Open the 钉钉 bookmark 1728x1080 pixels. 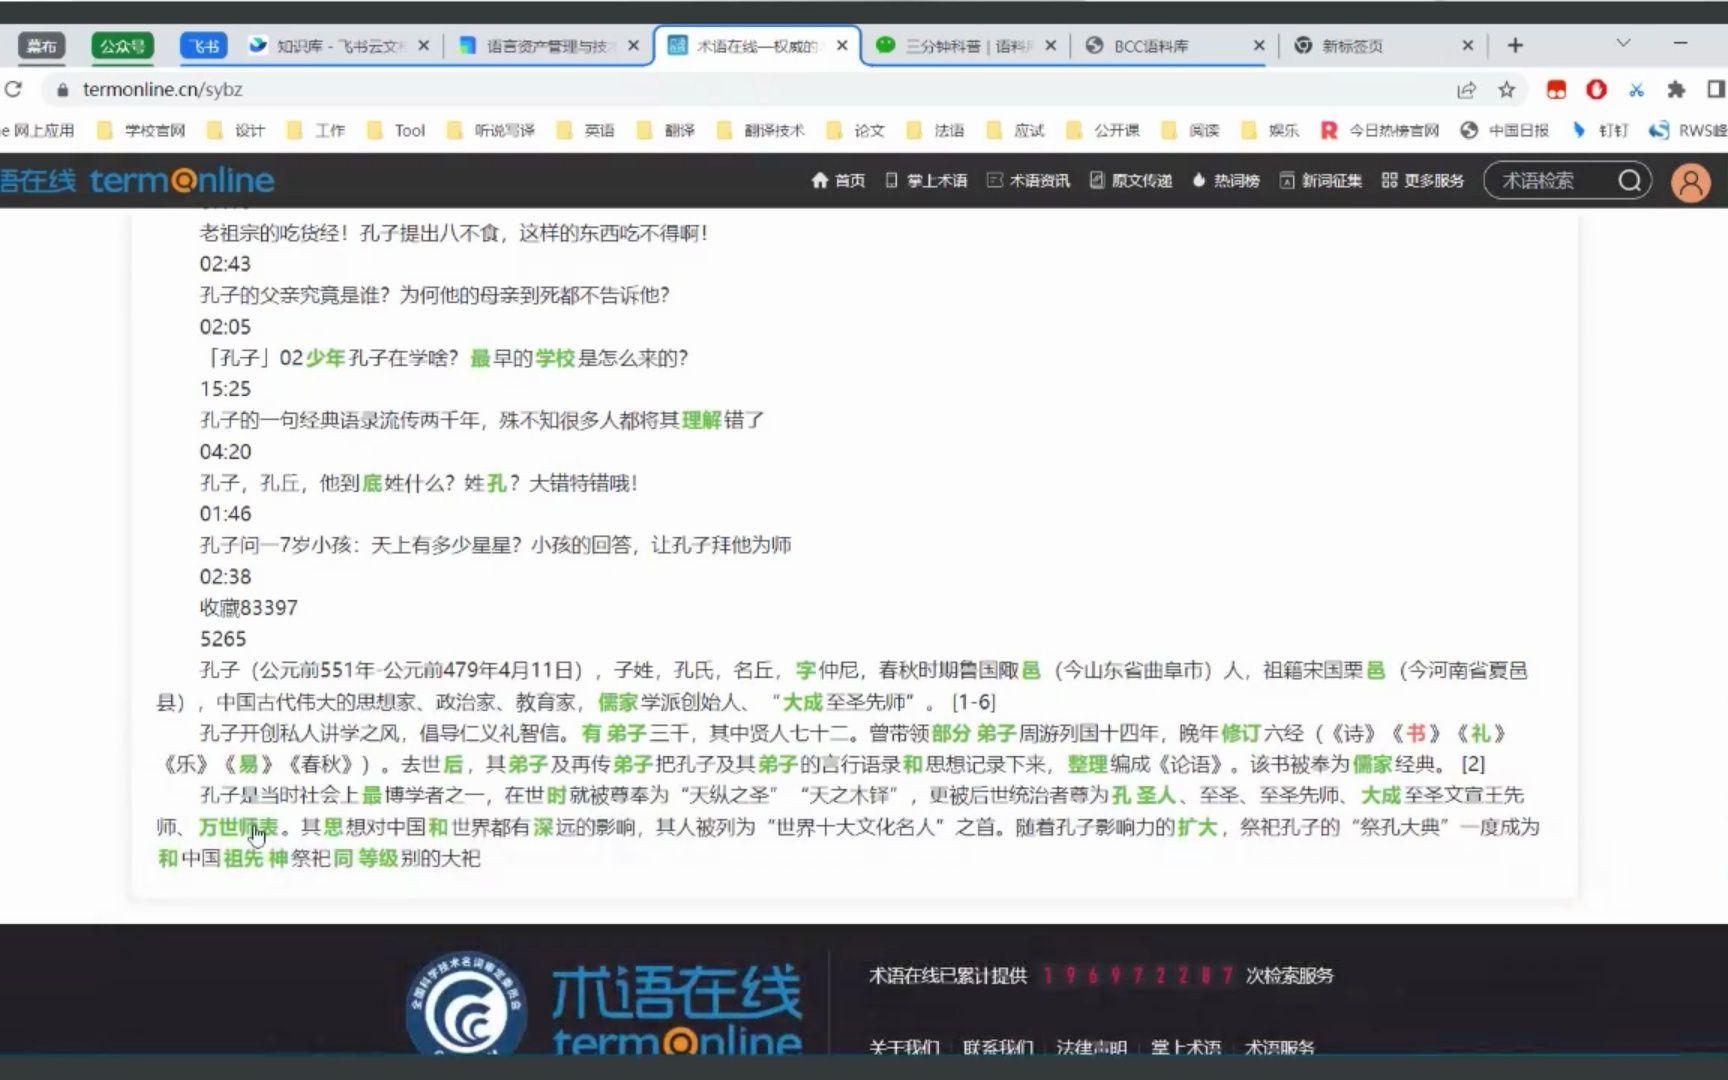1600,131
